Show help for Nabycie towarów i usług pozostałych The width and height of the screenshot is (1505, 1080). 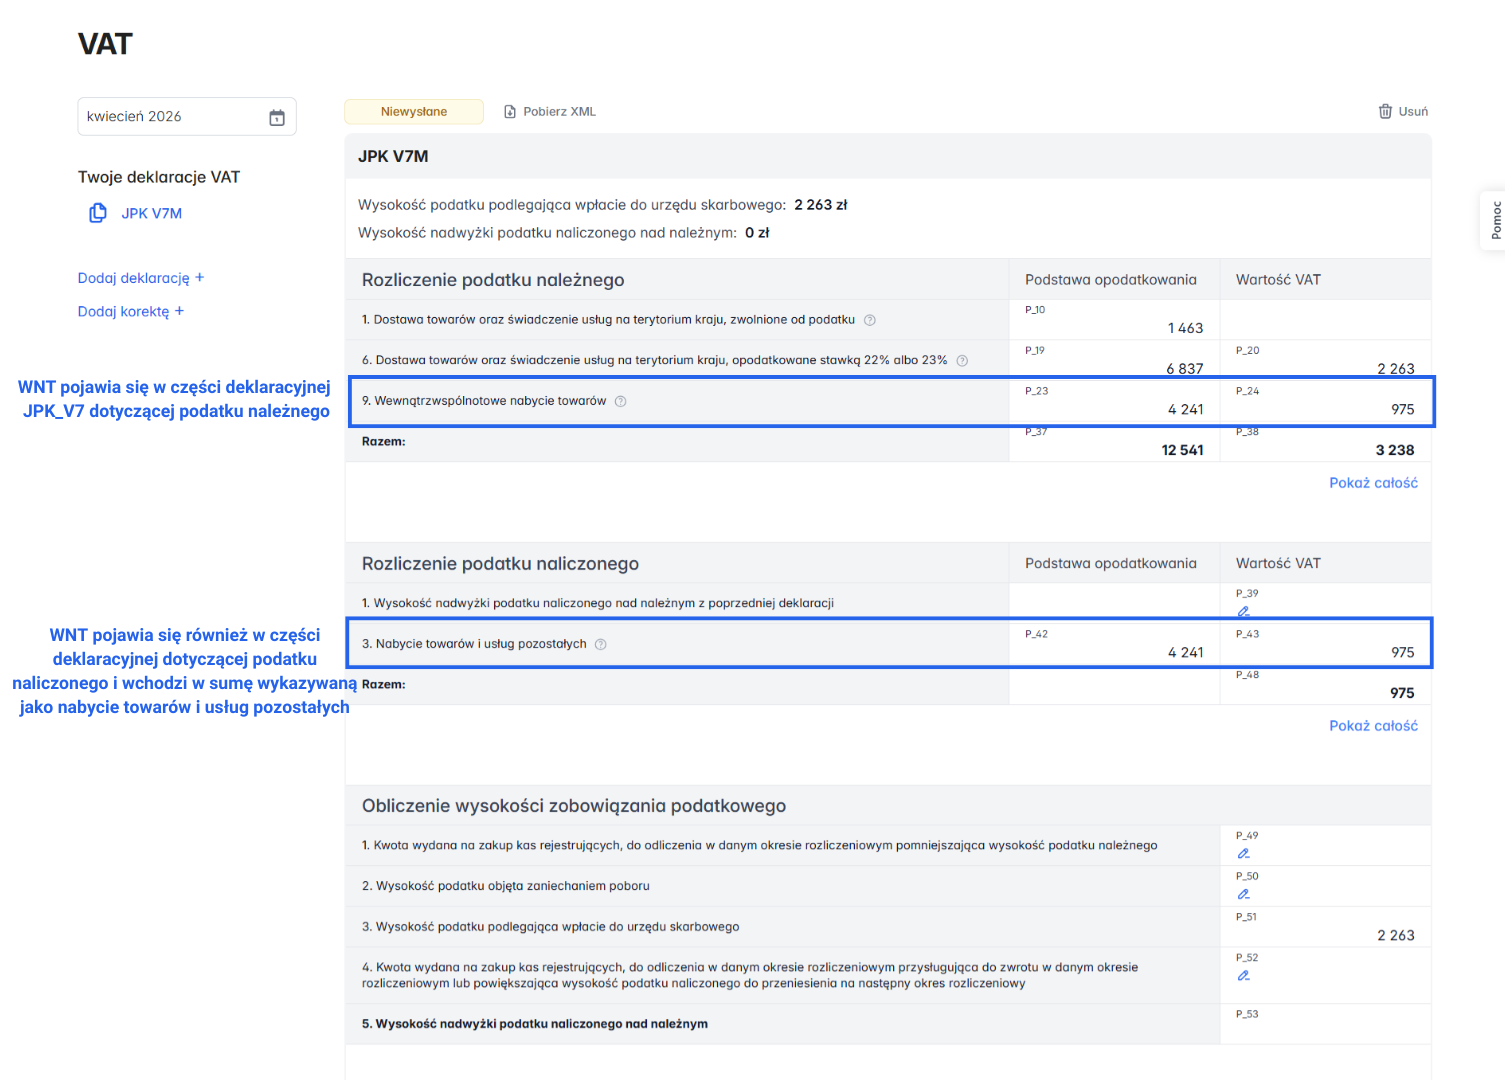601,644
